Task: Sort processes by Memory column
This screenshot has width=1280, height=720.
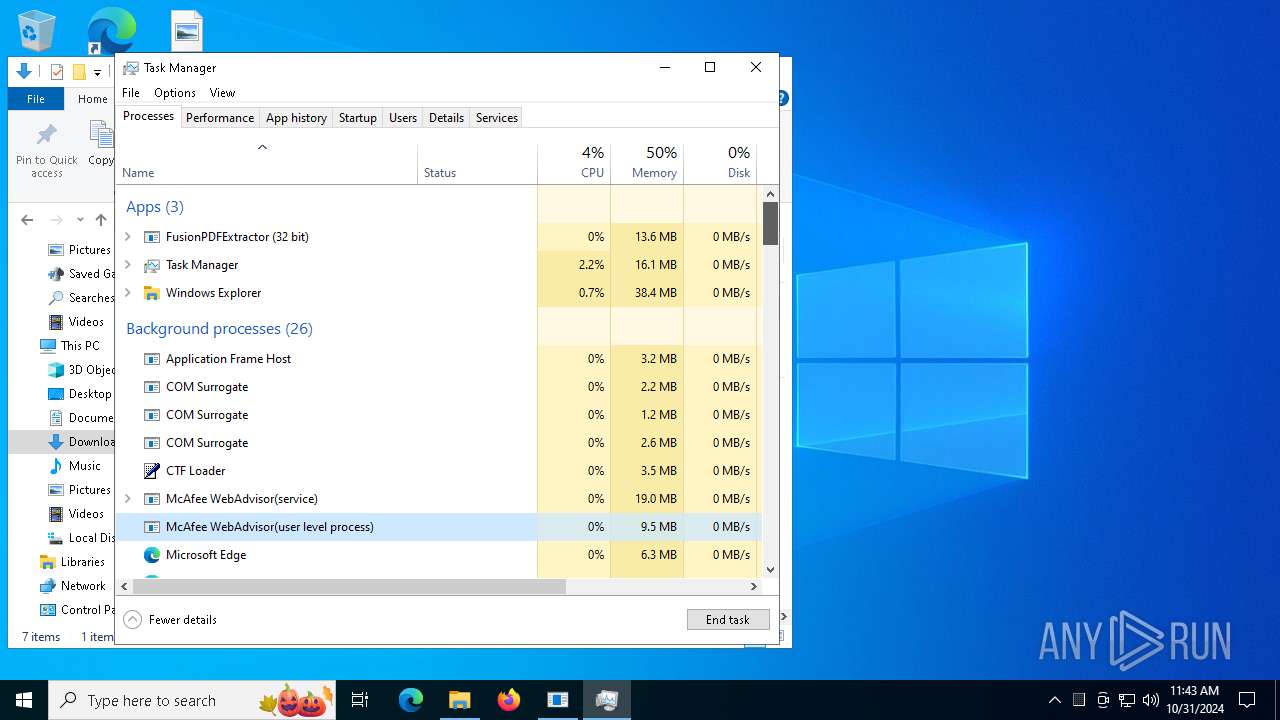Action: (647, 164)
